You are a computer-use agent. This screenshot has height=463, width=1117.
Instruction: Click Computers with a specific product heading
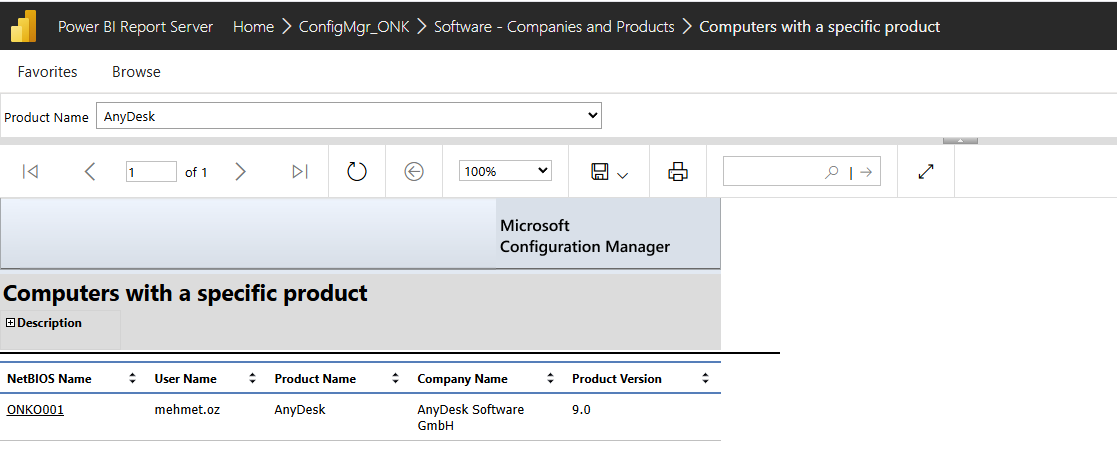pyautogui.click(x=185, y=293)
